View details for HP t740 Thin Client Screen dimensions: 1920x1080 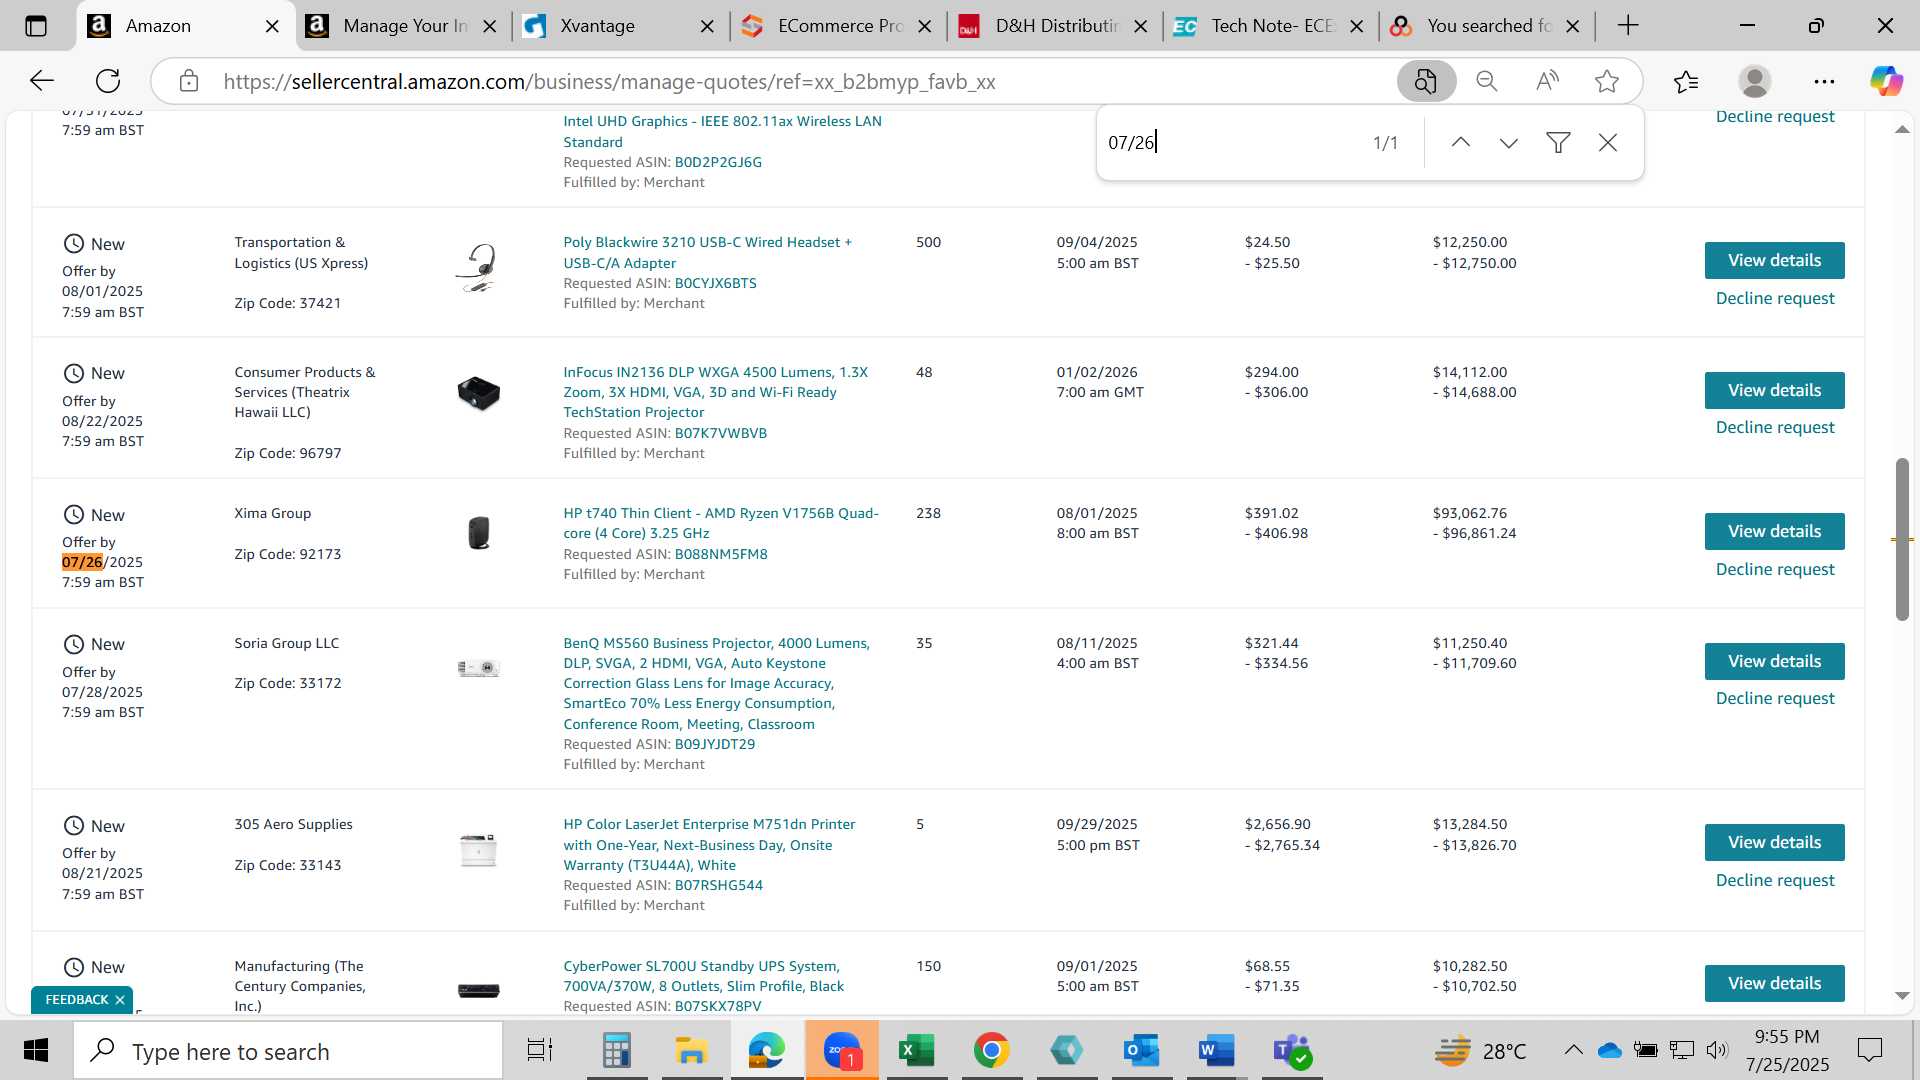pyautogui.click(x=1774, y=531)
